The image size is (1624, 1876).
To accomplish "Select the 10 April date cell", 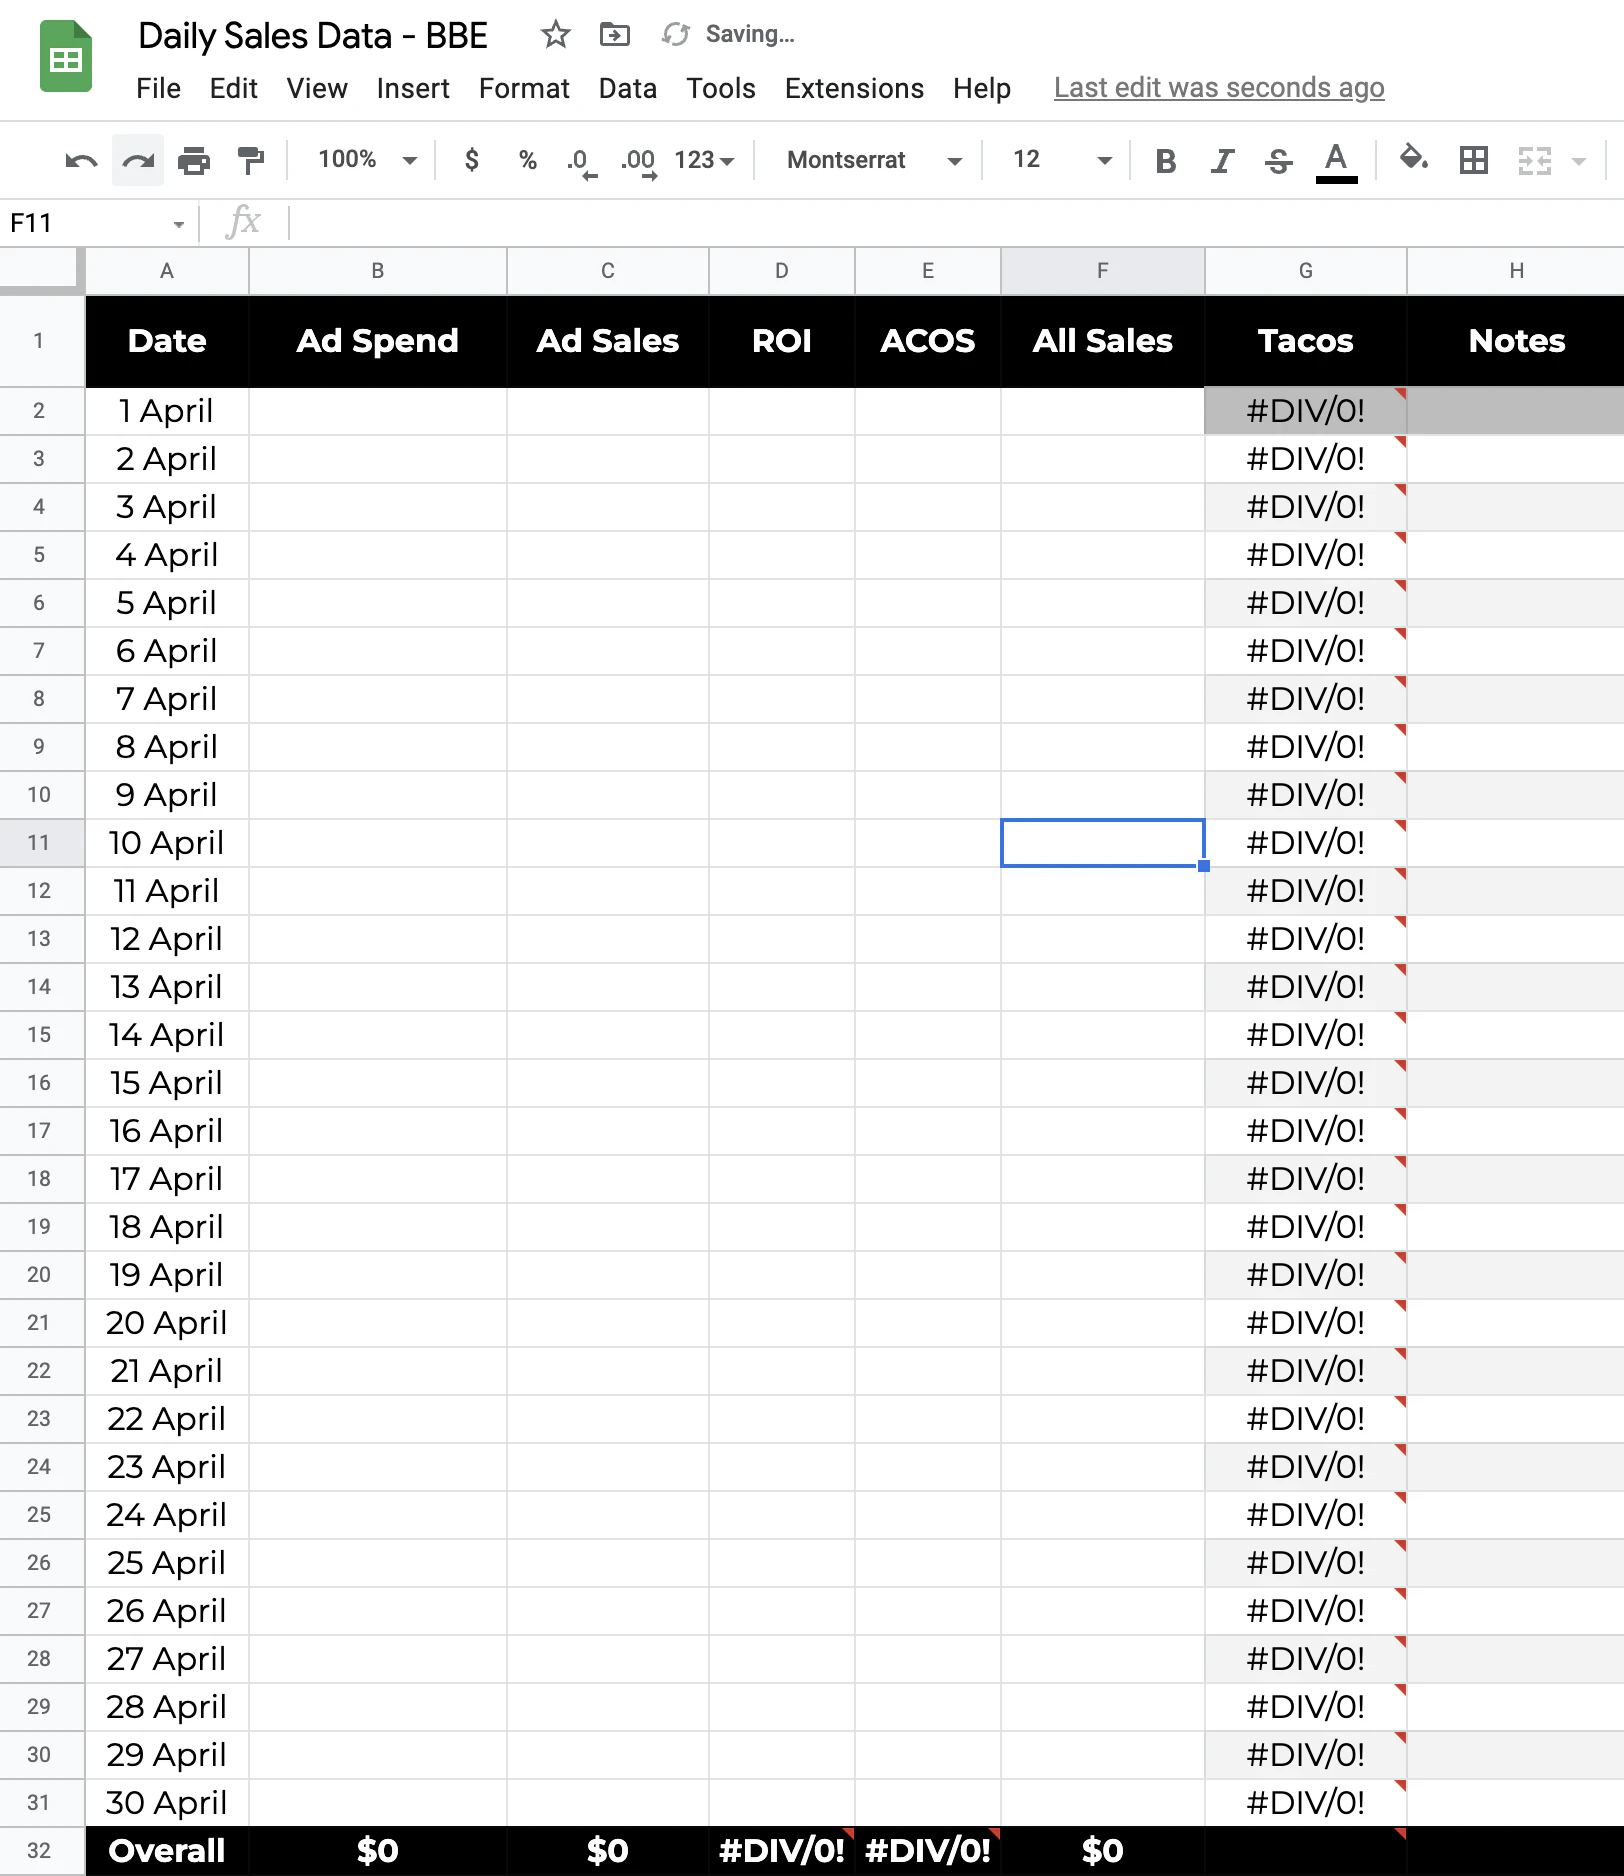I will coord(167,843).
